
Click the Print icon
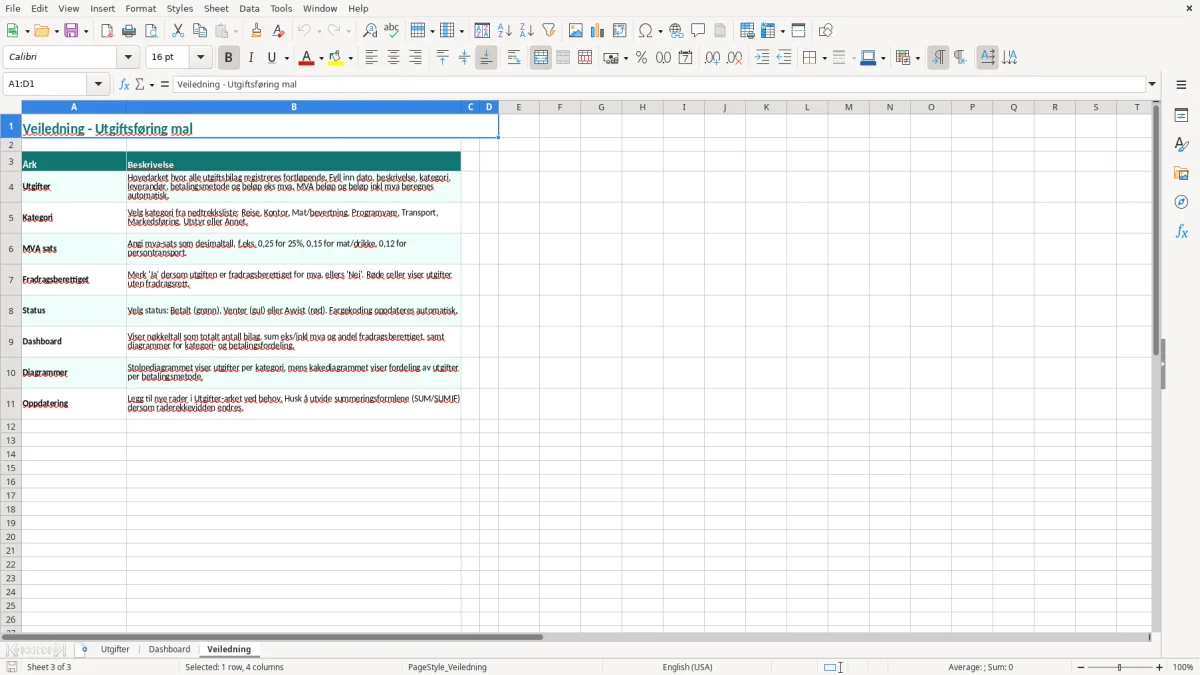click(129, 31)
